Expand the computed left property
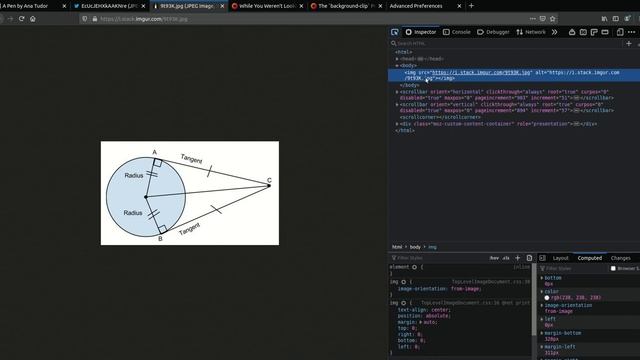Image resolution: width=640 pixels, height=360 pixels. pyautogui.click(x=542, y=319)
